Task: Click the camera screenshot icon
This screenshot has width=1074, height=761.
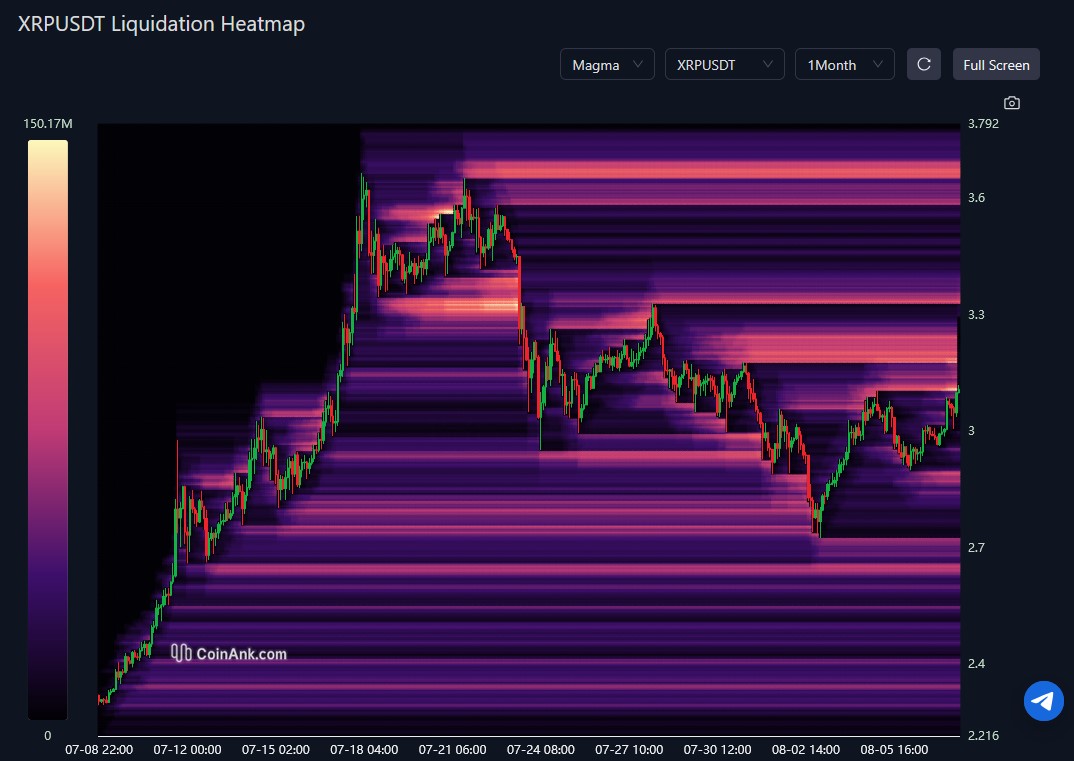Action: pos(1012,103)
